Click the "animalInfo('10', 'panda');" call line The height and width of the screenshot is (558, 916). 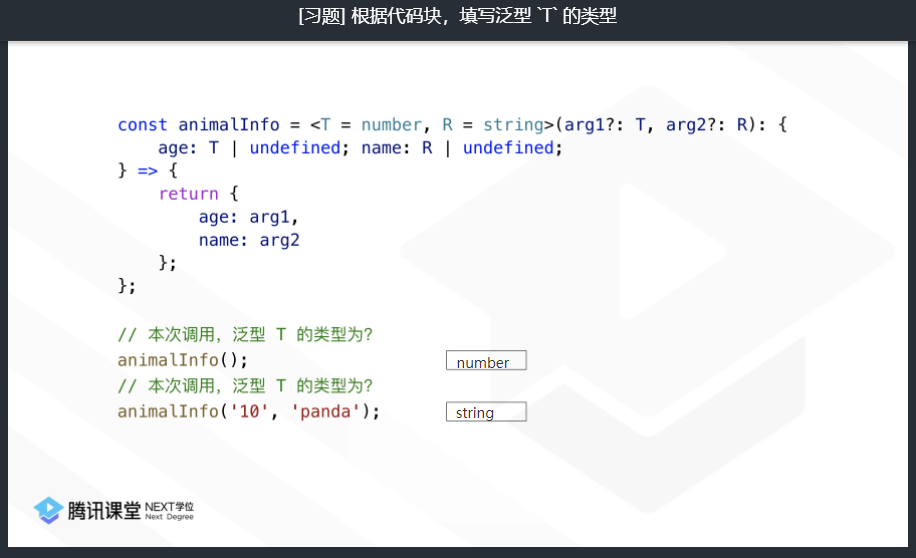[249, 411]
